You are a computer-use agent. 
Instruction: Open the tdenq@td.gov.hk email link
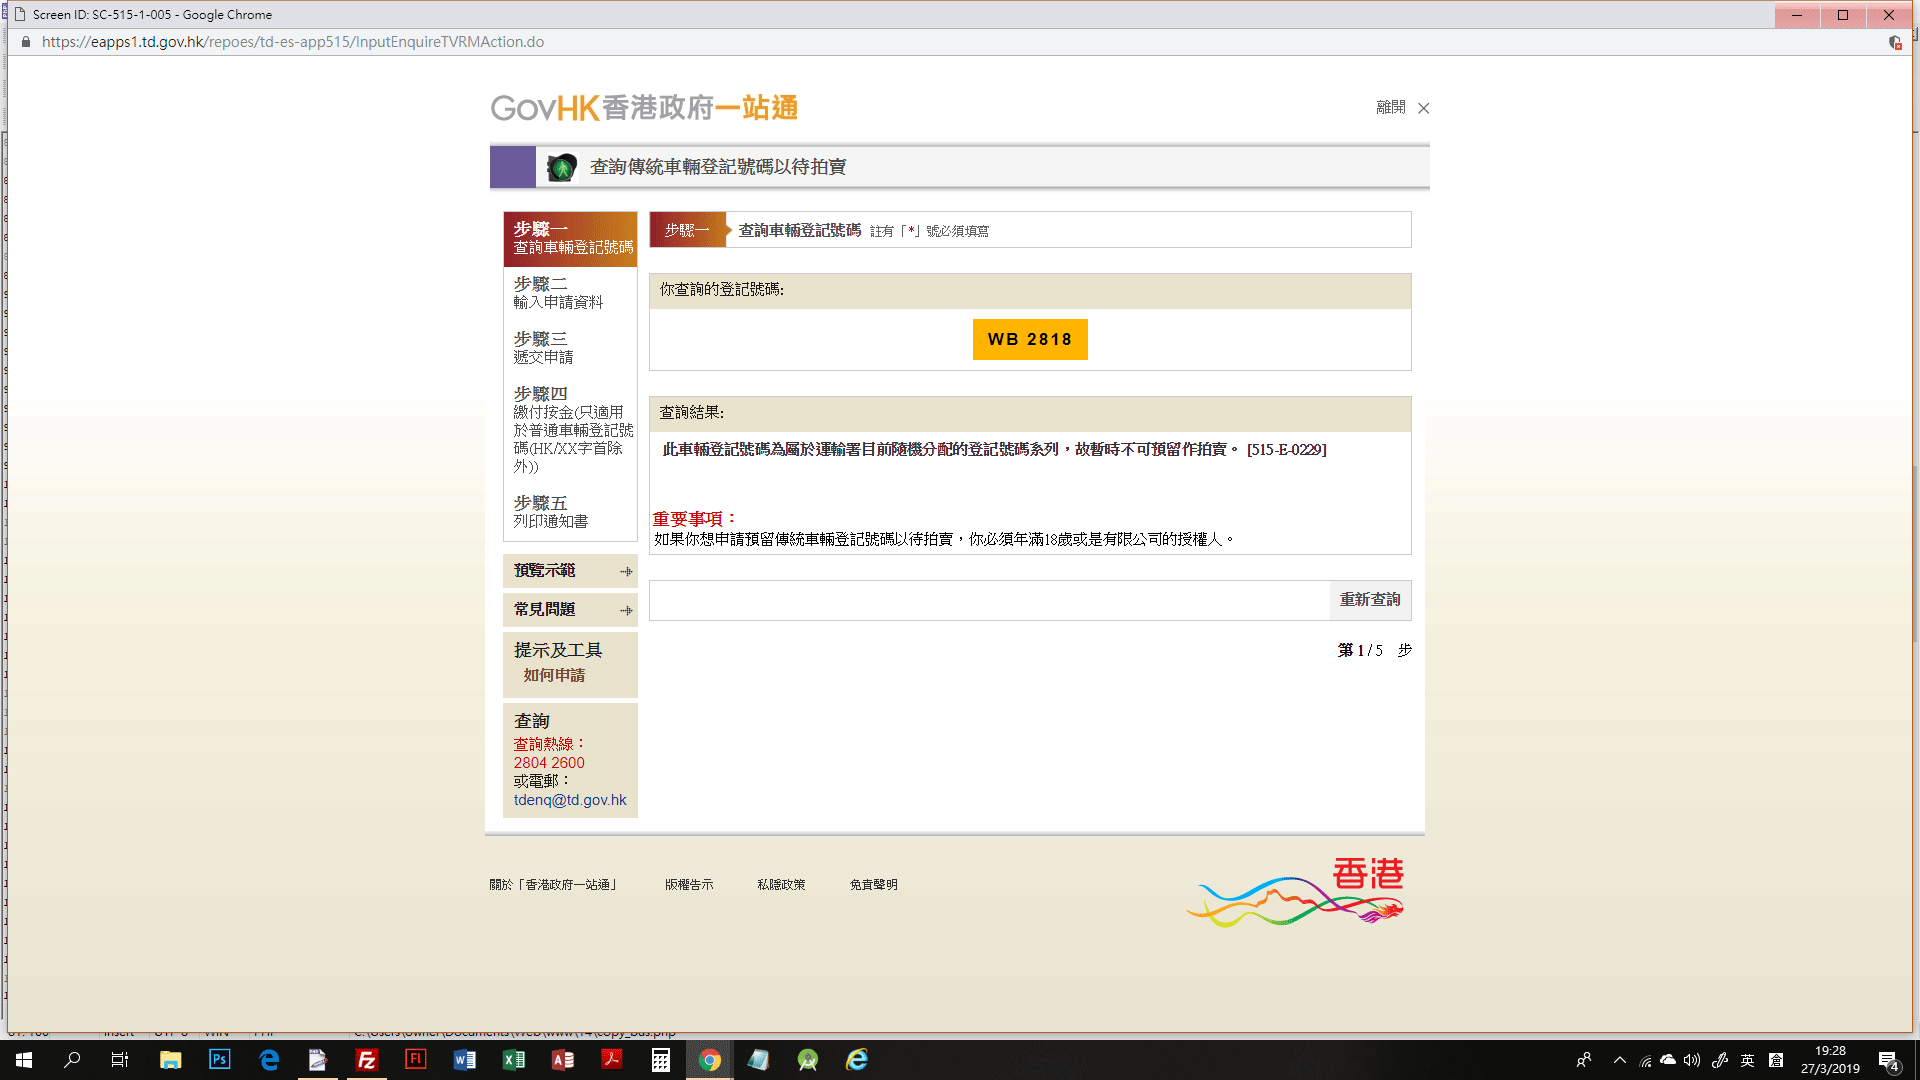click(570, 800)
